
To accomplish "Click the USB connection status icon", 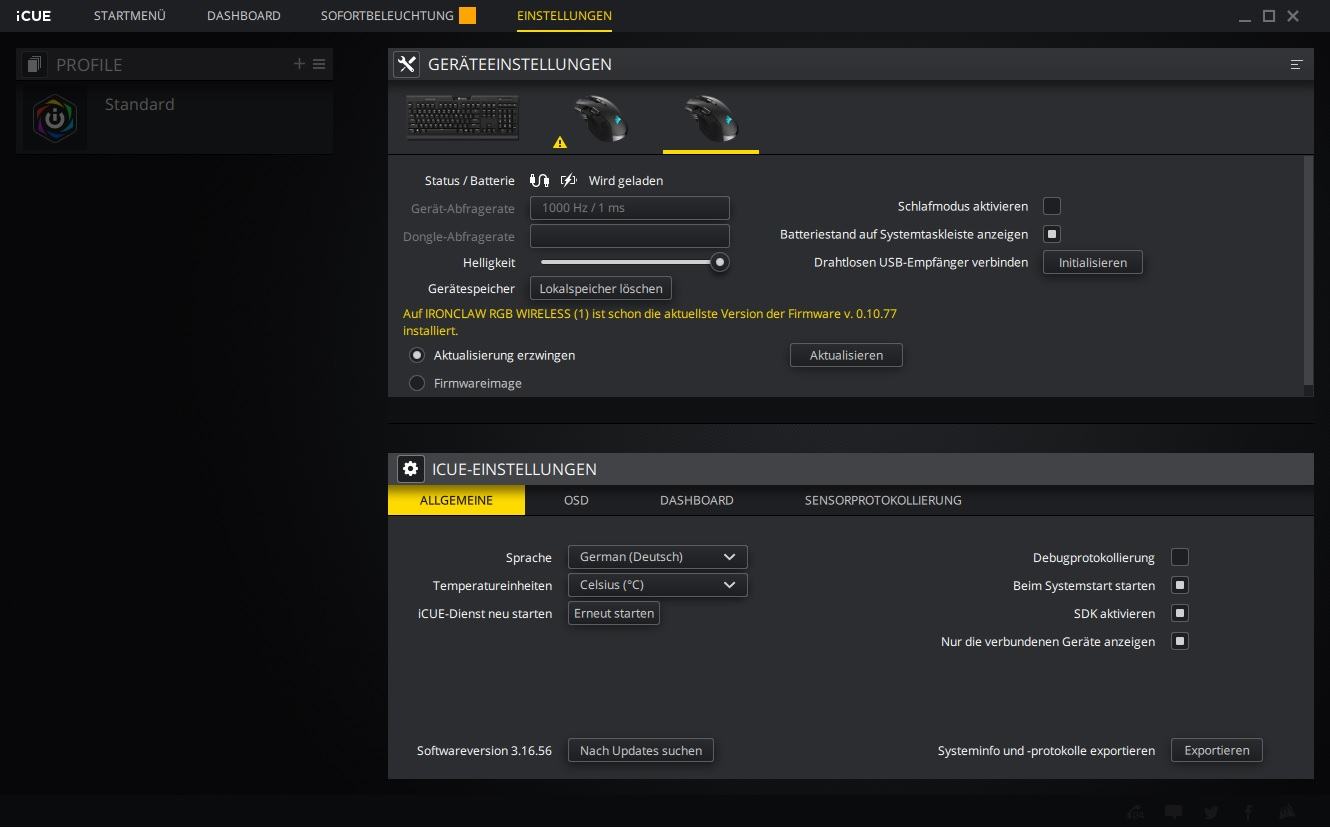I will tap(540, 181).
